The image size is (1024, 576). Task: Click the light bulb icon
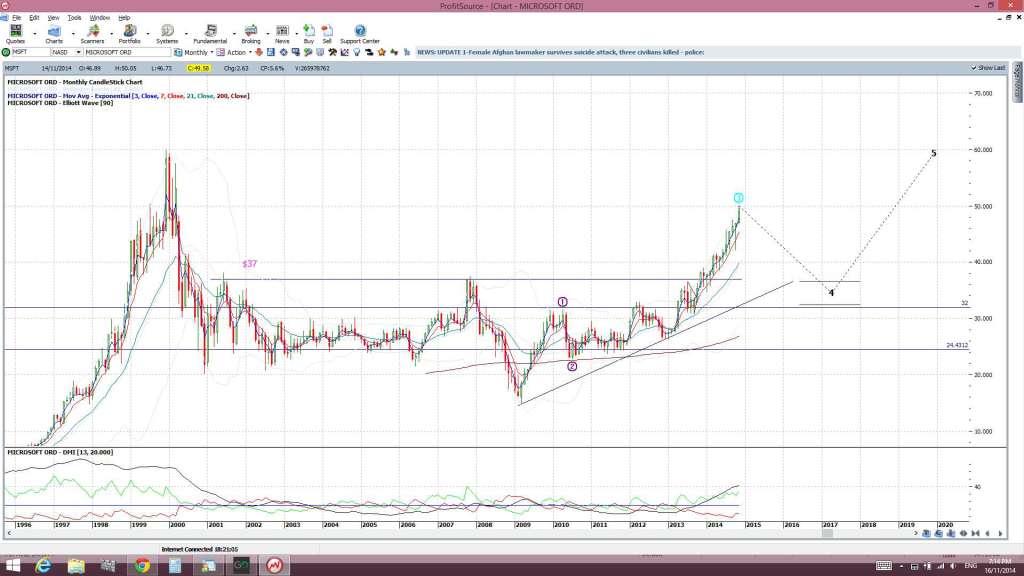pos(357,52)
